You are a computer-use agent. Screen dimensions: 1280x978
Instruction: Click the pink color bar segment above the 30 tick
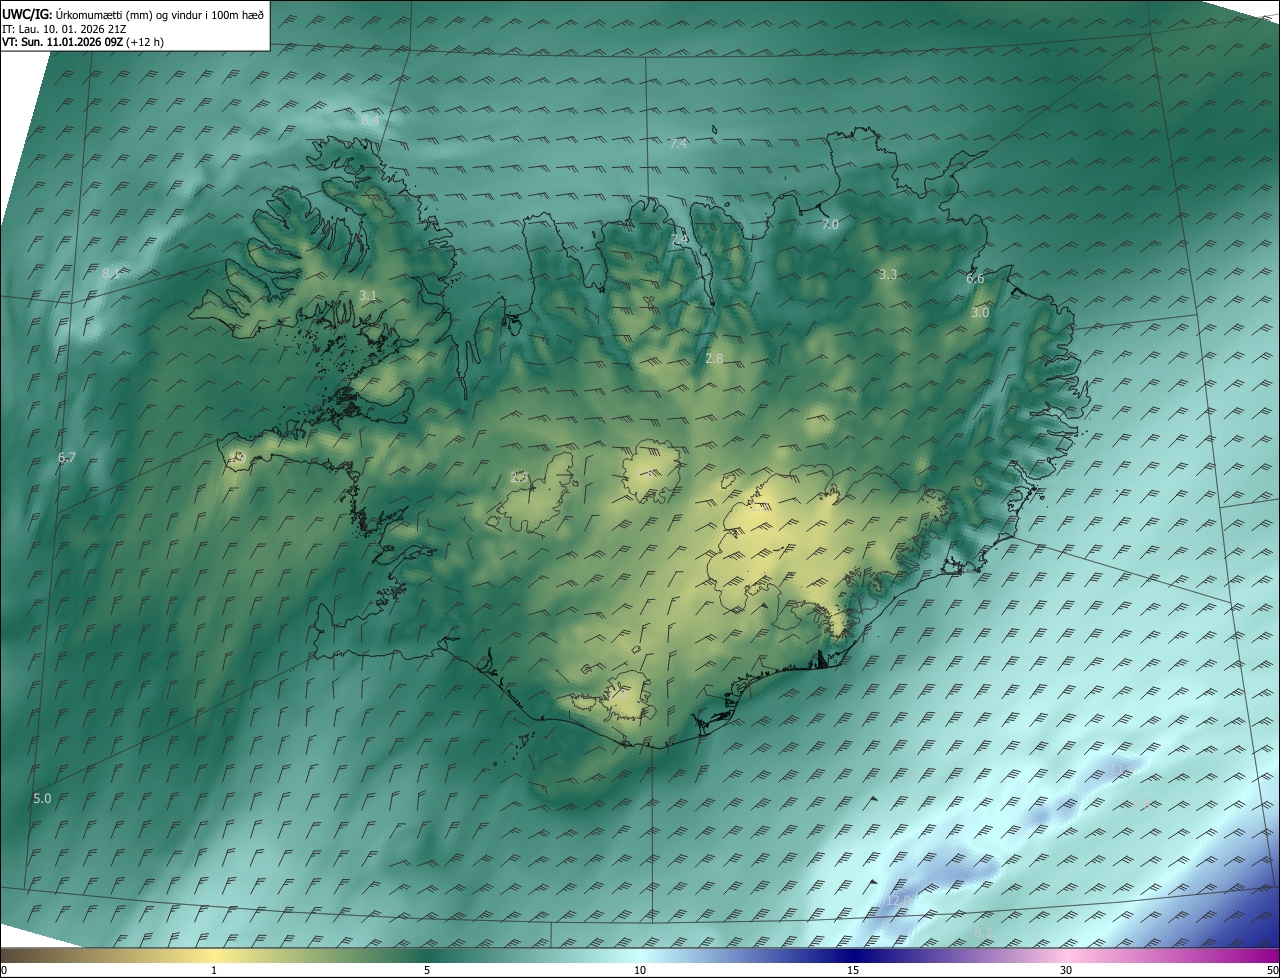click(1066, 956)
